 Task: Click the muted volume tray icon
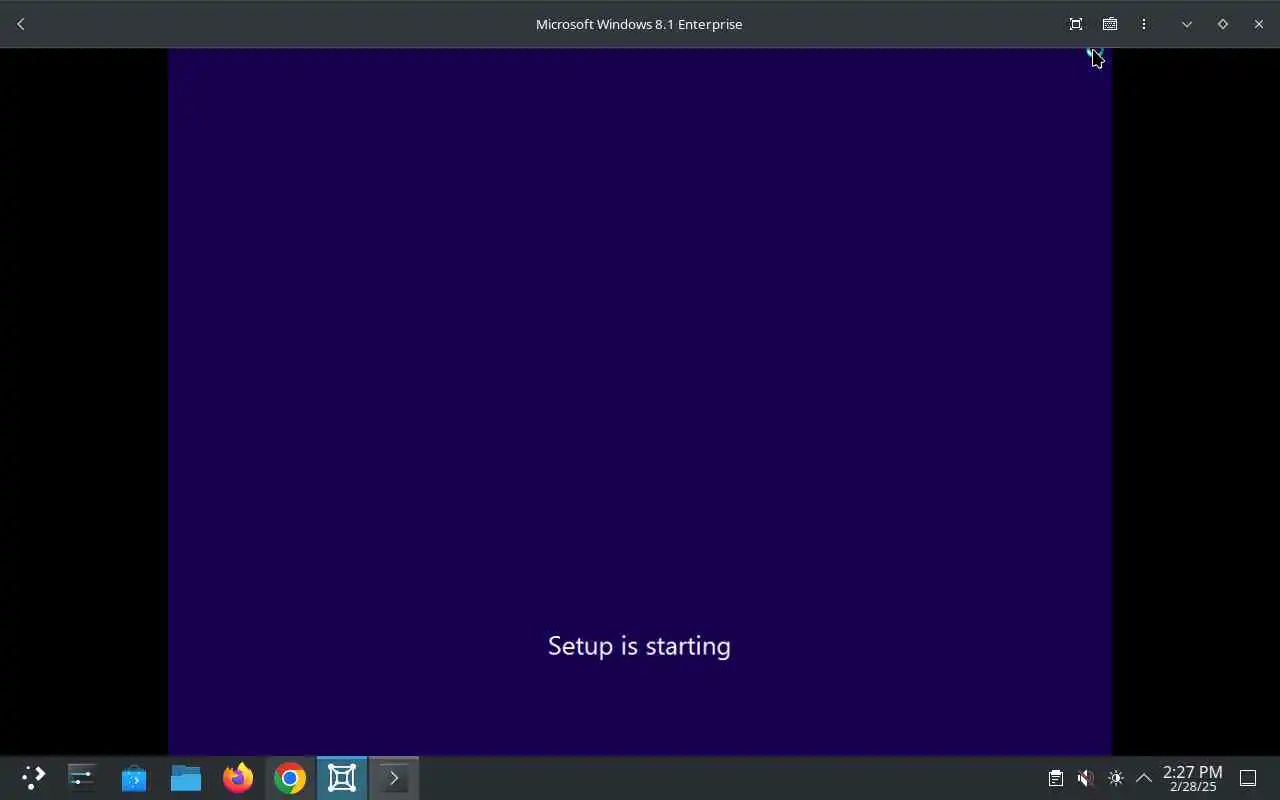(1086, 778)
